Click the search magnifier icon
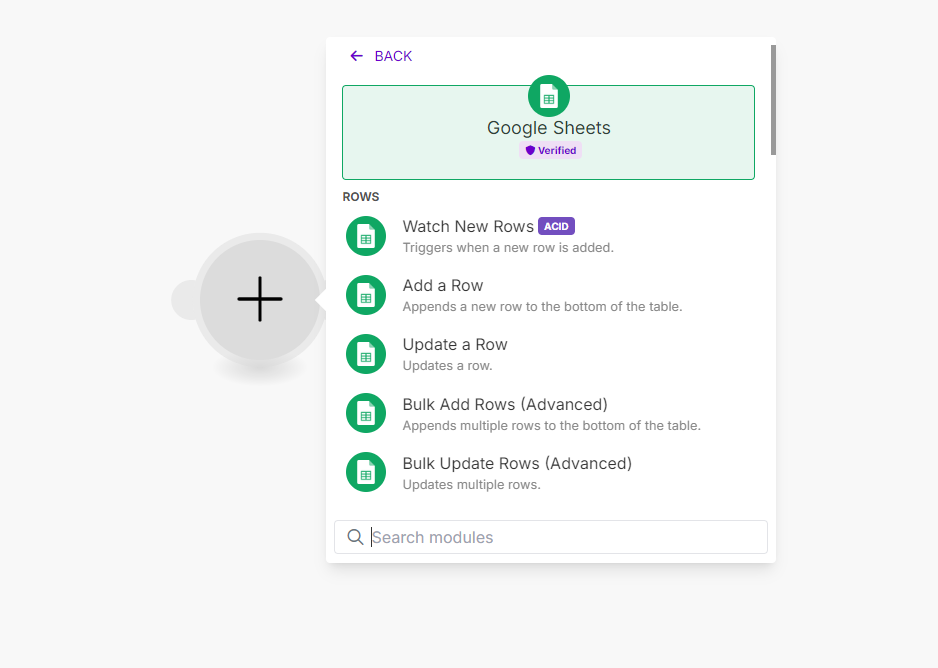 (355, 537)
